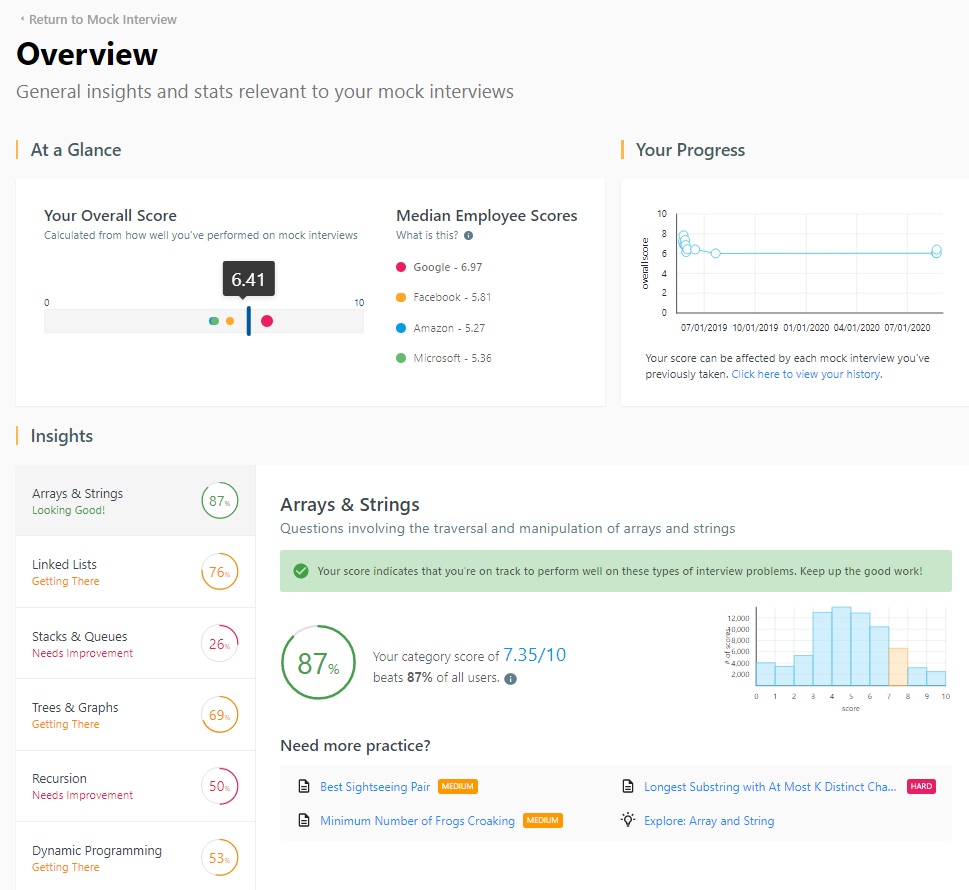Click Facebook - 5.81 median score text

coord(452,297)
